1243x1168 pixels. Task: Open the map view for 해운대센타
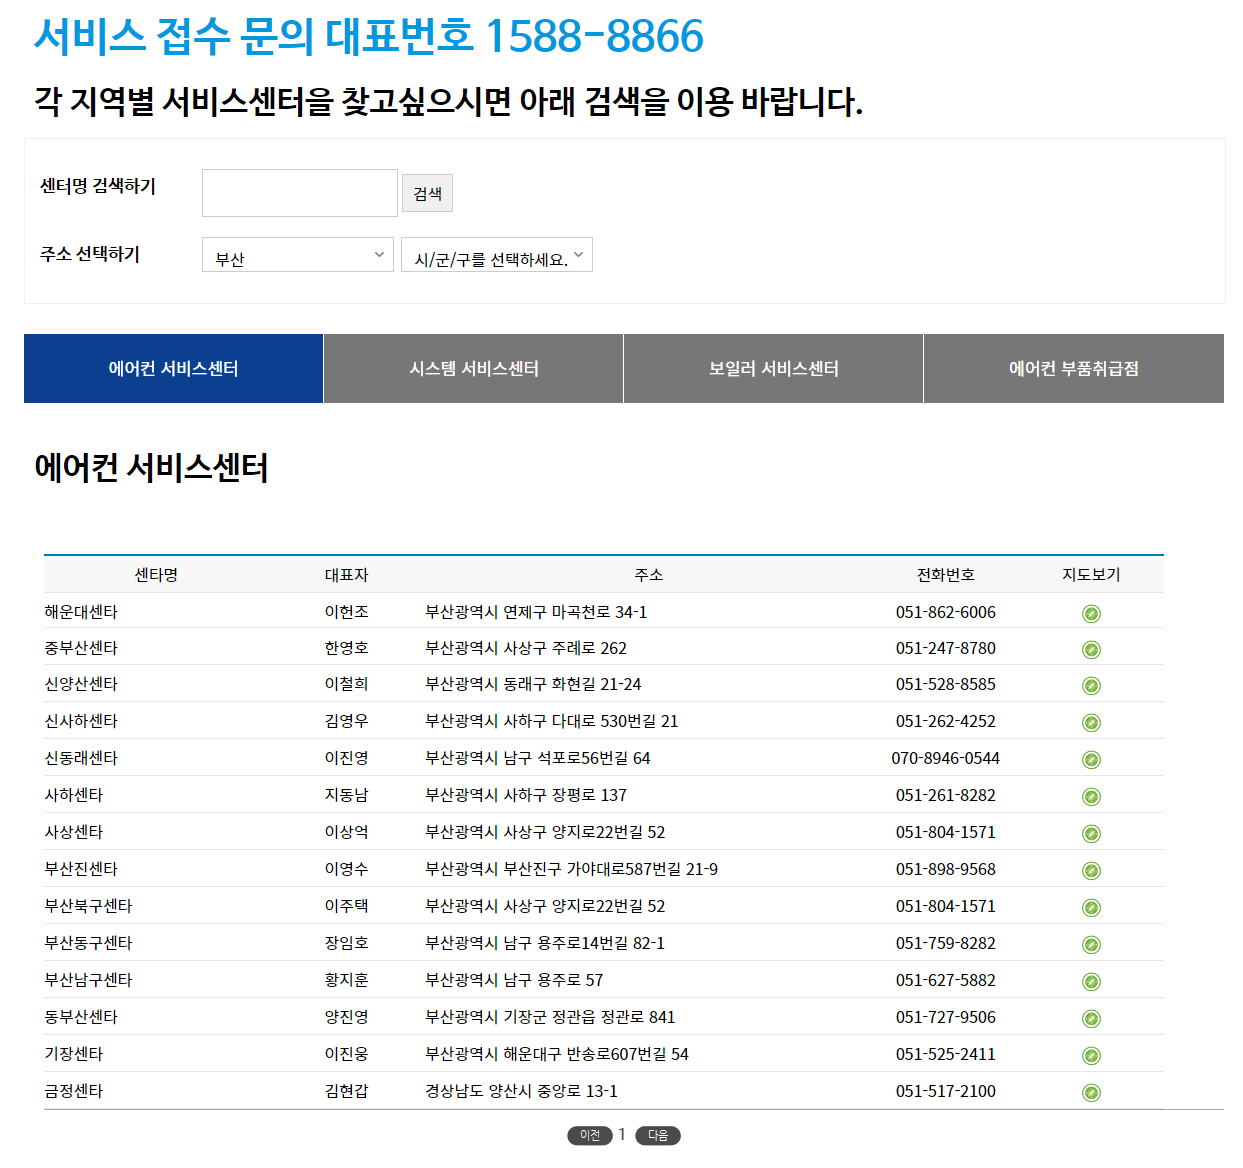coord(1091,612)
